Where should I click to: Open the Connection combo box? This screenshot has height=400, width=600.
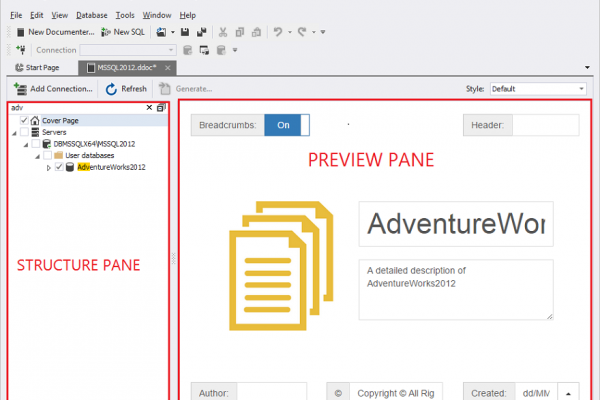click(x=128, y=50)
